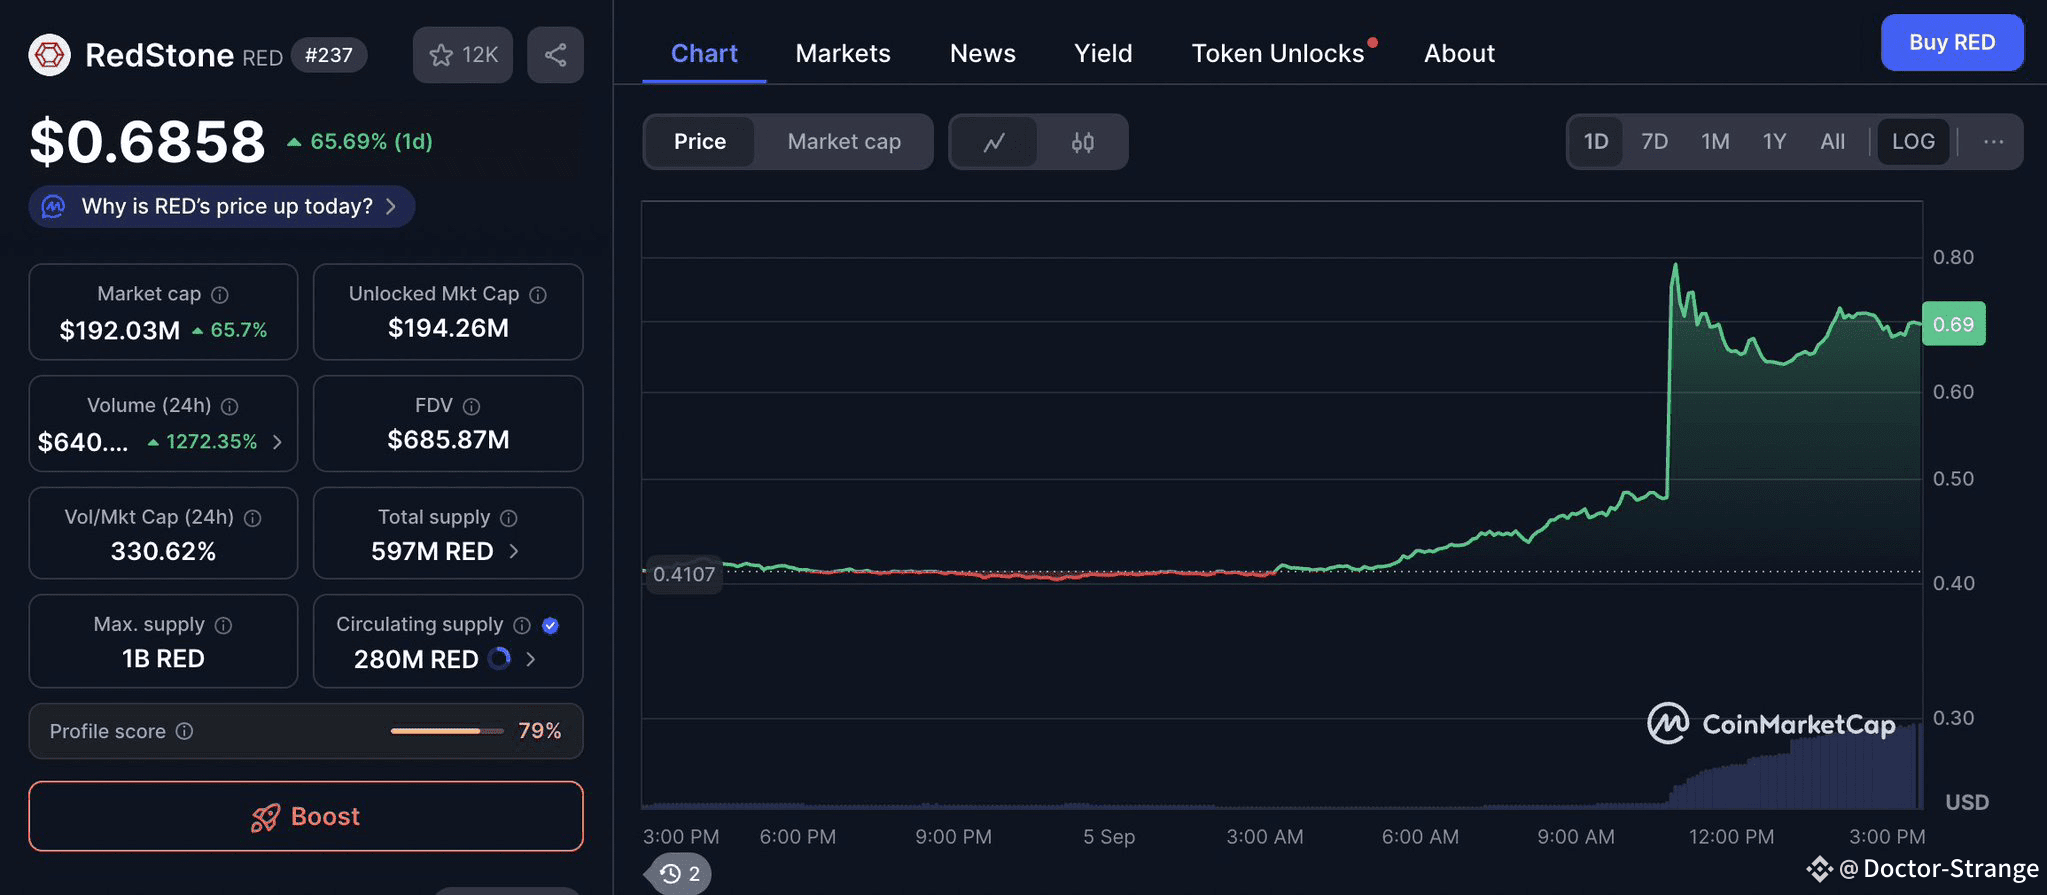Image resolution: width=2047 pixels, height=895 pixels.
Task: Set chart range to 7D
Action: coord(1654,142)
